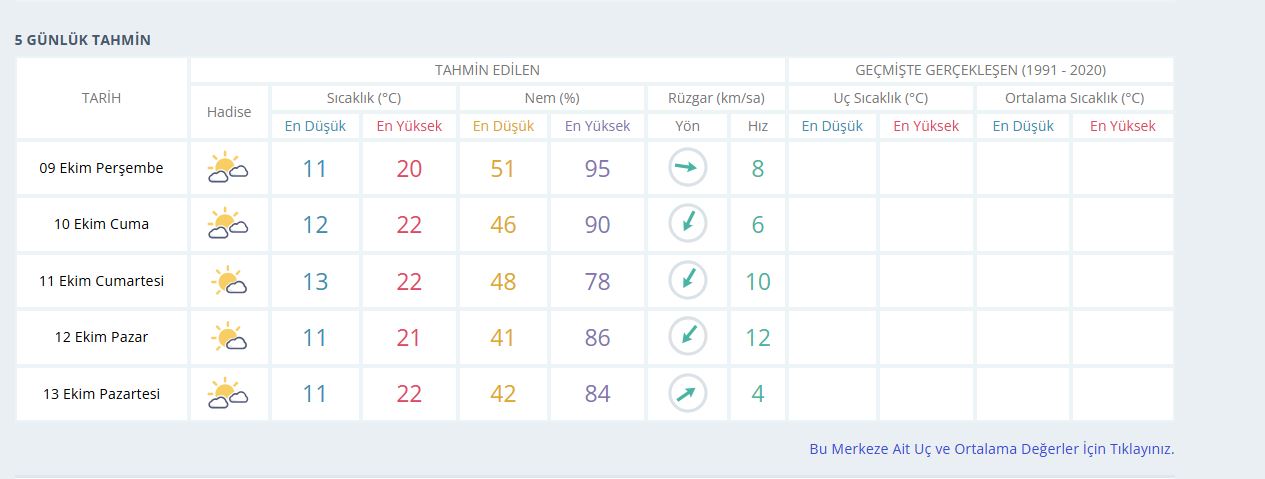
Task: Click the Hadise column header
Action: pos(229,112)
